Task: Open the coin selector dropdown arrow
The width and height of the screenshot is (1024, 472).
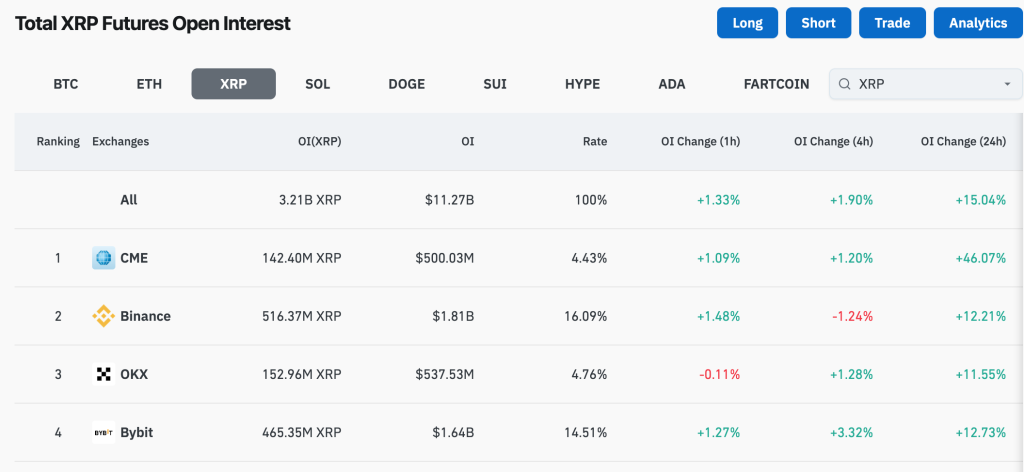Action: tap(1007, 84)
